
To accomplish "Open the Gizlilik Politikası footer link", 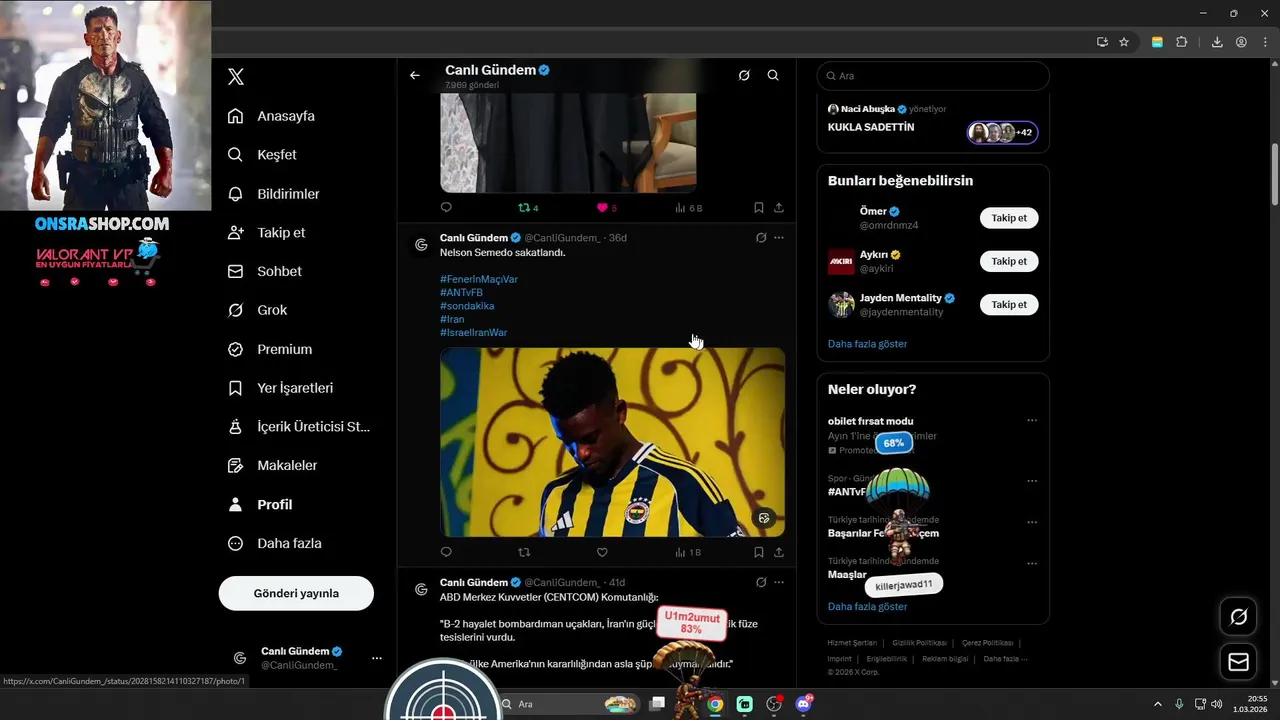I will click(x=919, y=643).
